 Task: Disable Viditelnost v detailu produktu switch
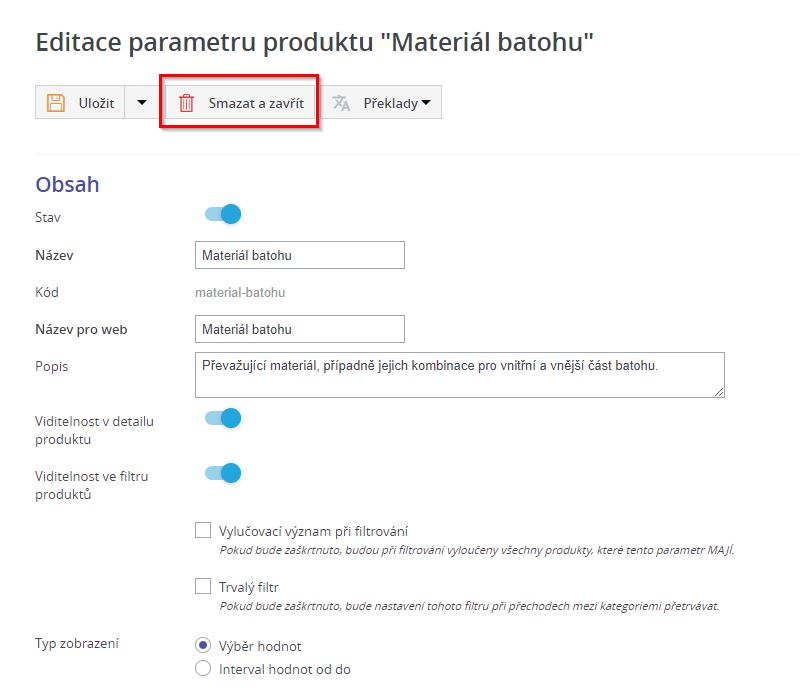223,418
